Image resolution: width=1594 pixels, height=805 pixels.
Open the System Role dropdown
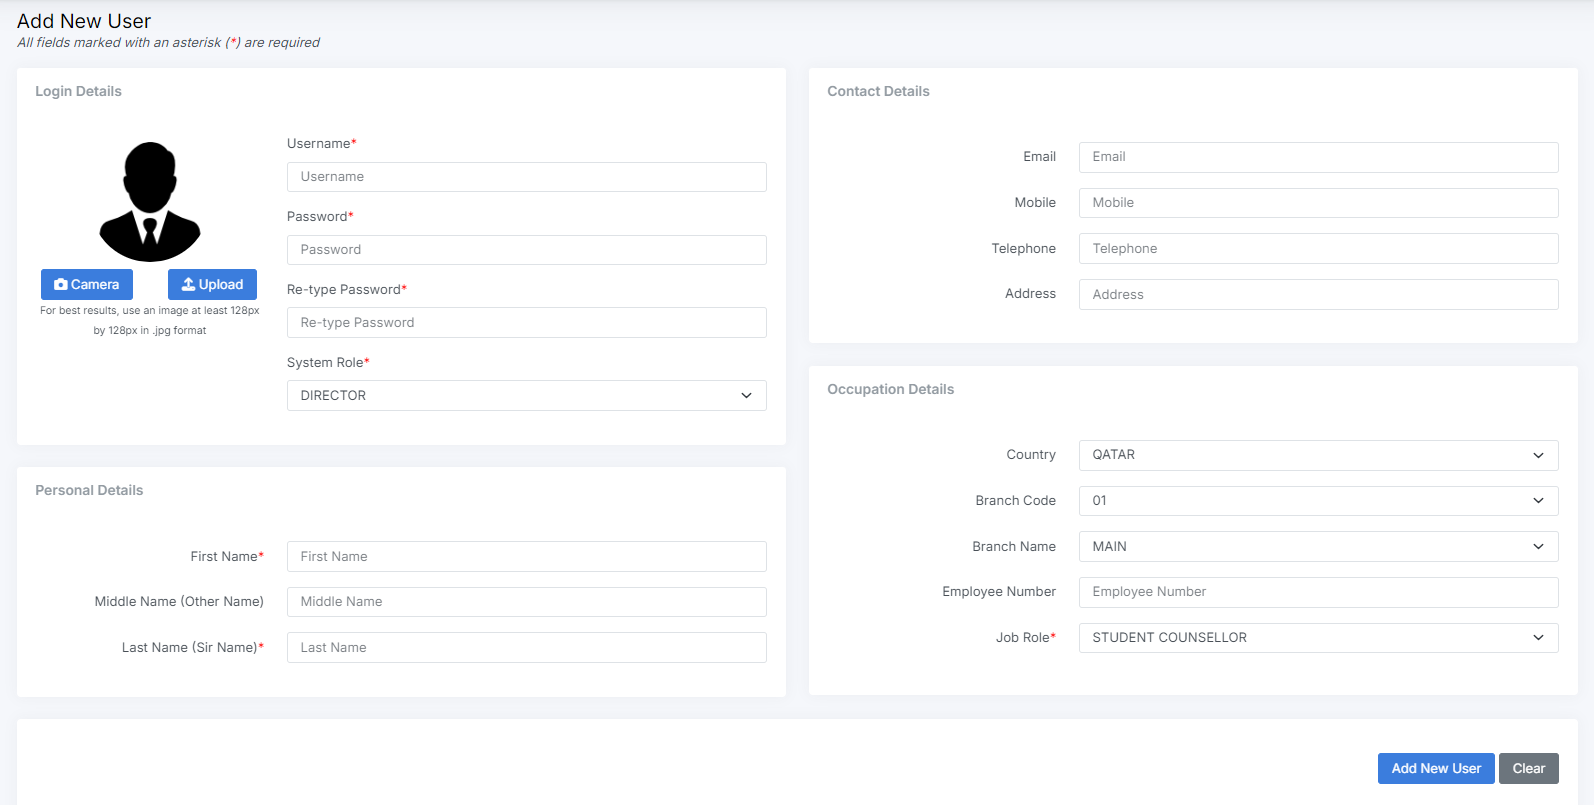(526, 396)
